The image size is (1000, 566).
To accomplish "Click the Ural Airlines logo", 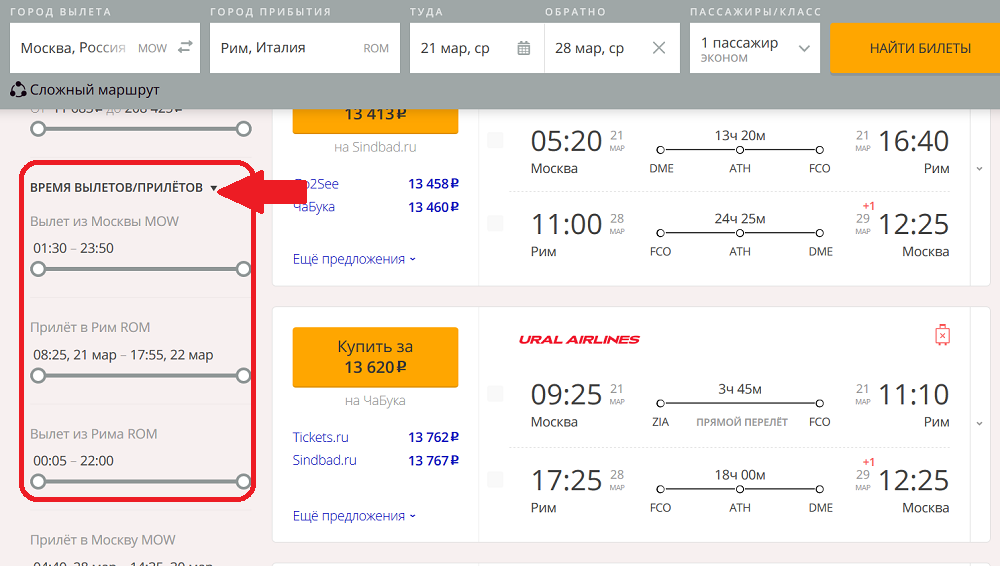I will pos(579,340).
